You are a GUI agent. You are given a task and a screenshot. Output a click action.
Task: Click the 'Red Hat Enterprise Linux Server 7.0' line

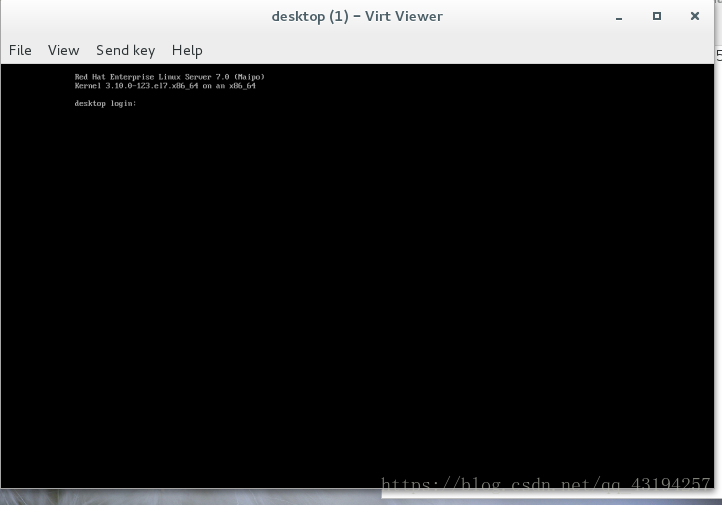(x=169, y=77)
